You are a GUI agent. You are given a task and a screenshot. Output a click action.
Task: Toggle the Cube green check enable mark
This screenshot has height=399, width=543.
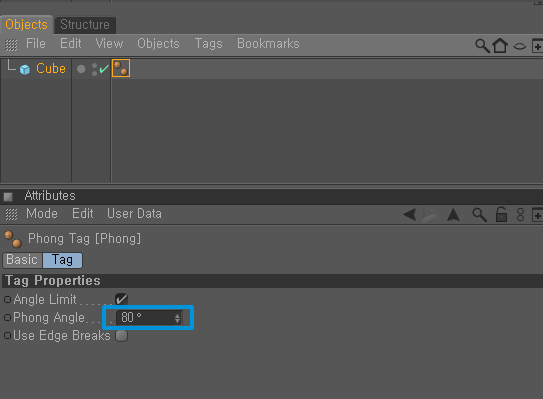coord(104,69)
